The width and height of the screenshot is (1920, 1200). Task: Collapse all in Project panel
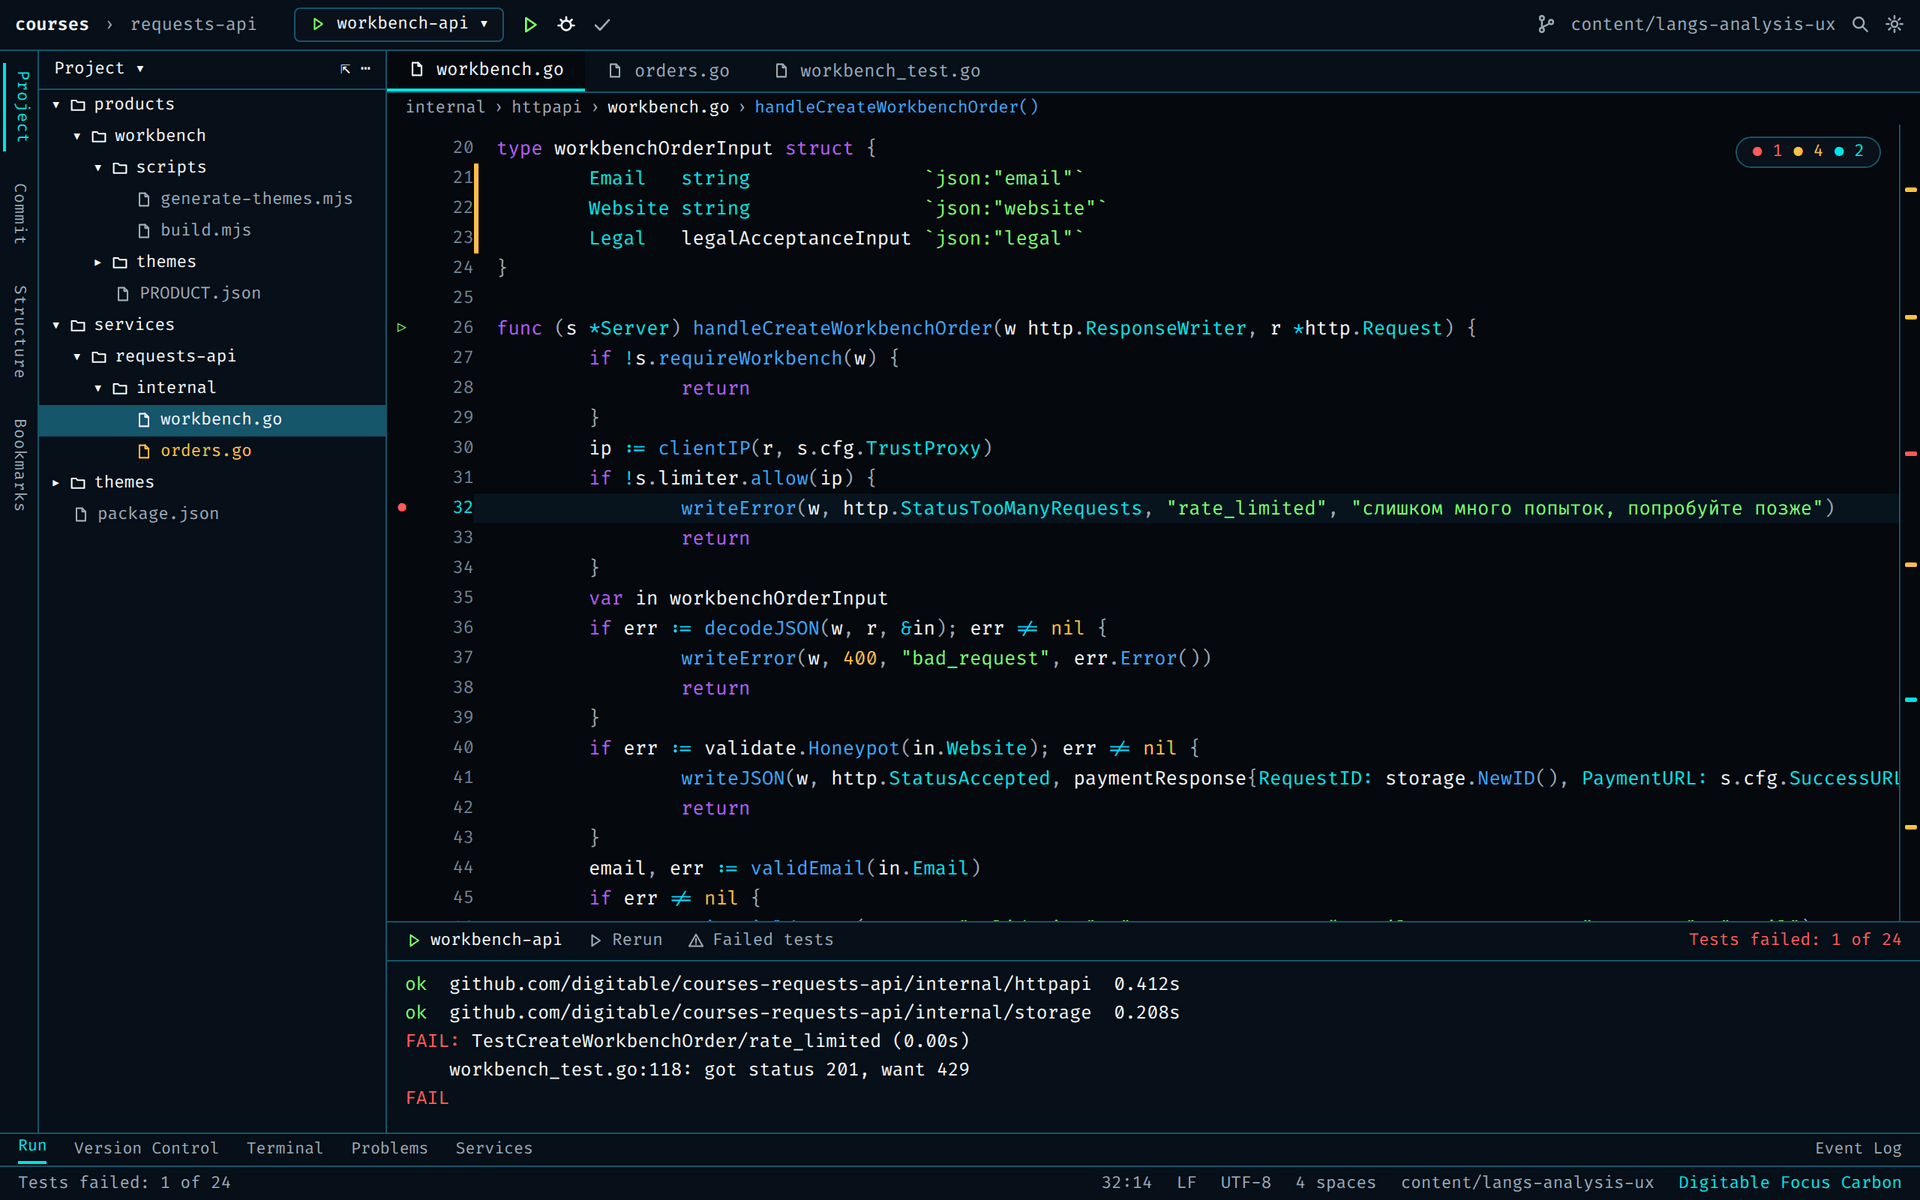[x=345, y=68]
